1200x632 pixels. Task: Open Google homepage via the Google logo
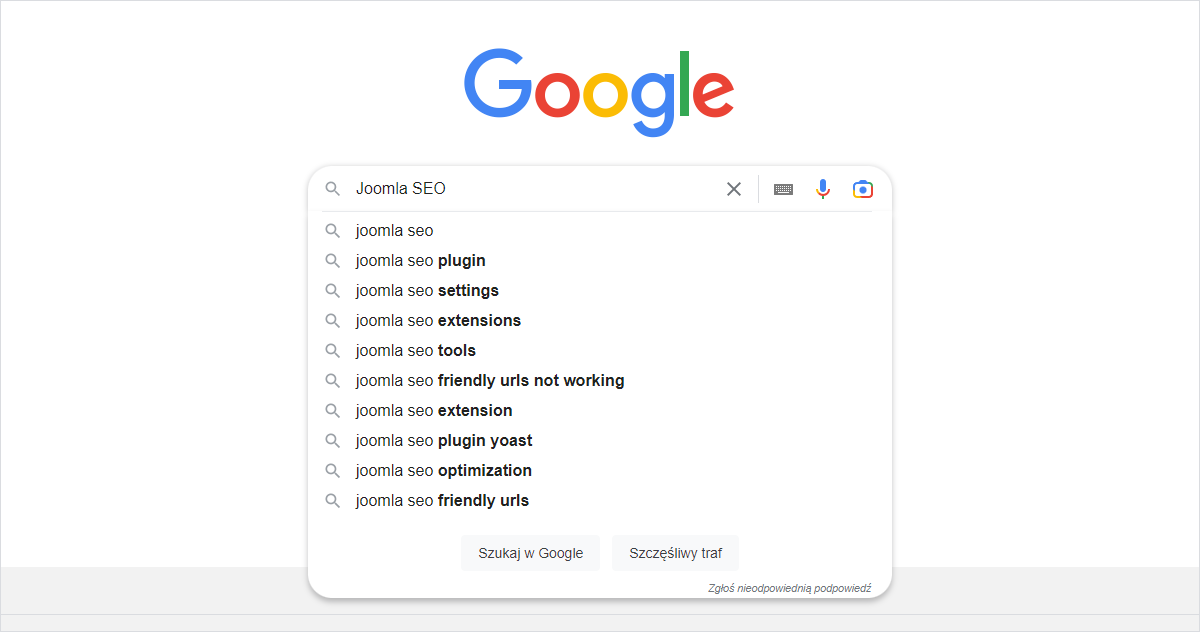598,90
